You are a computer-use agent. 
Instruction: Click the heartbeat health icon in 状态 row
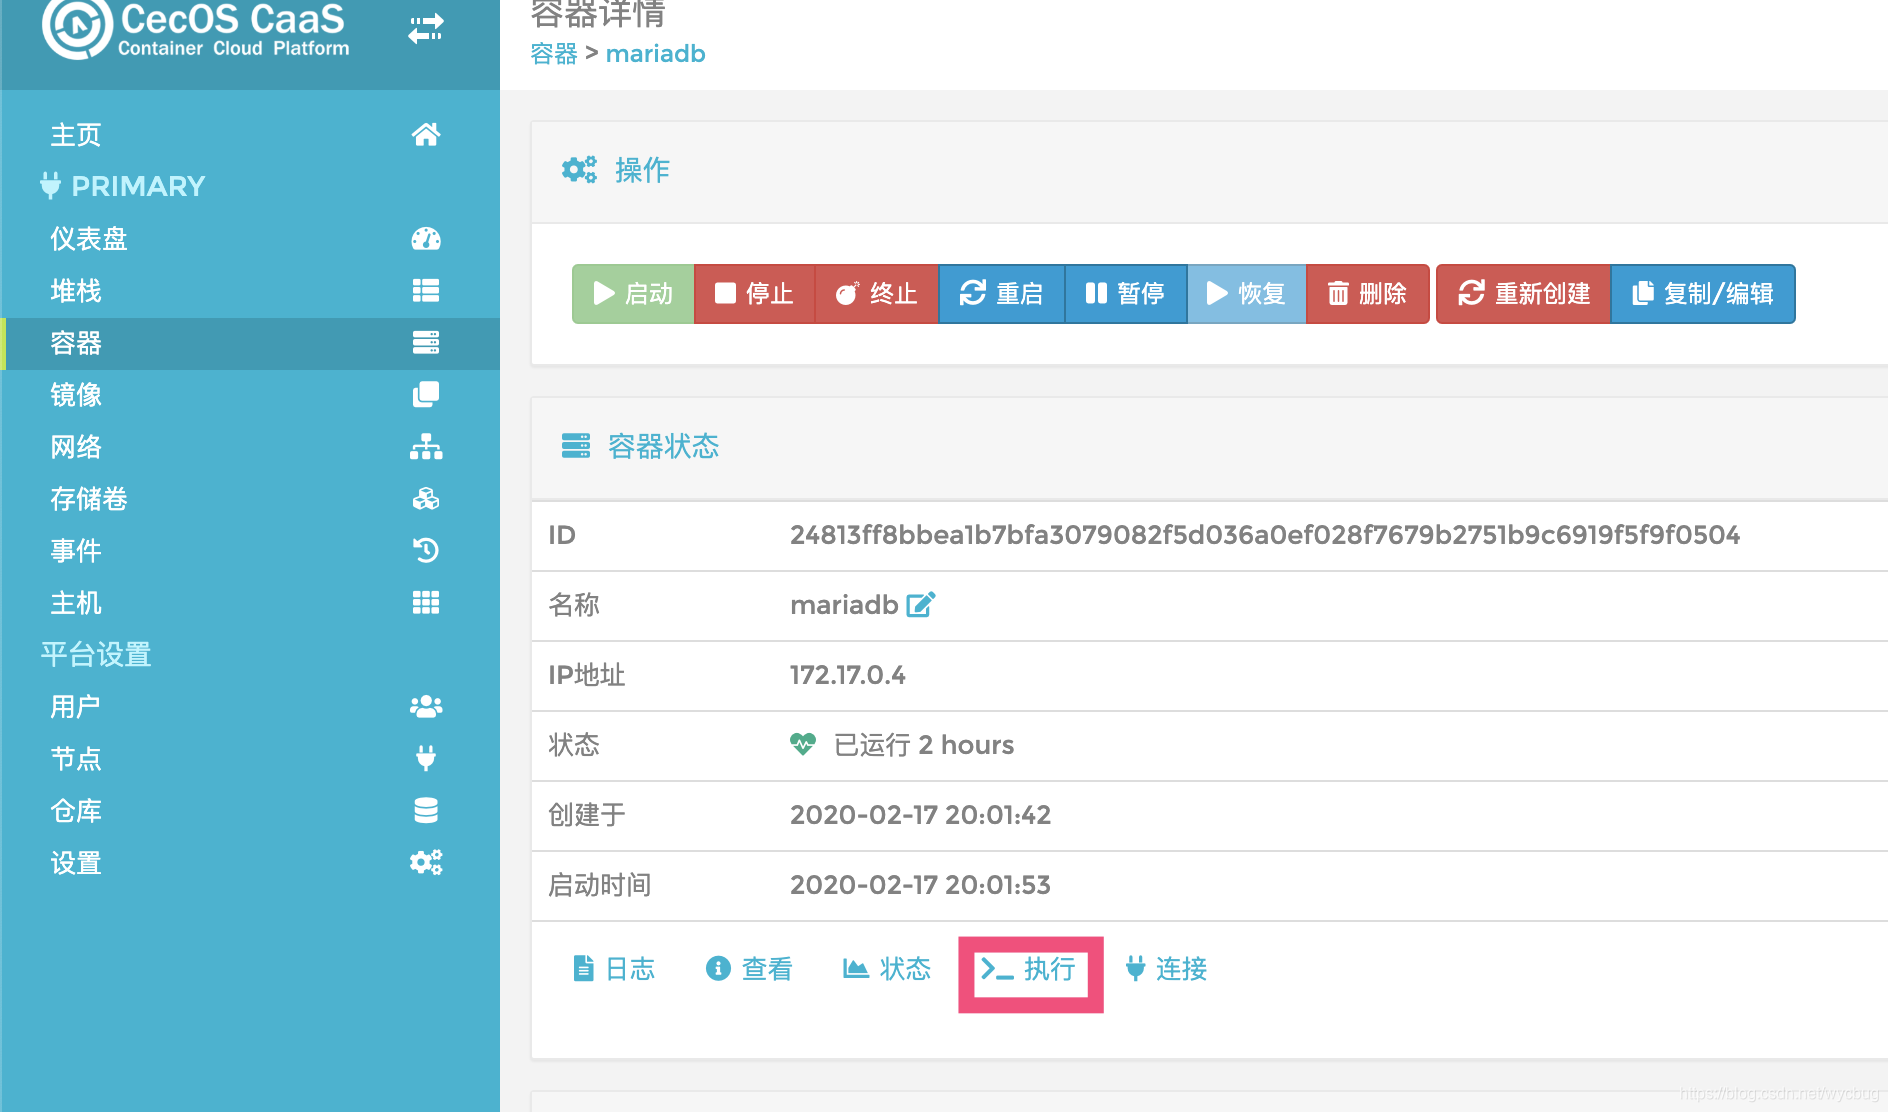(803, 744)
